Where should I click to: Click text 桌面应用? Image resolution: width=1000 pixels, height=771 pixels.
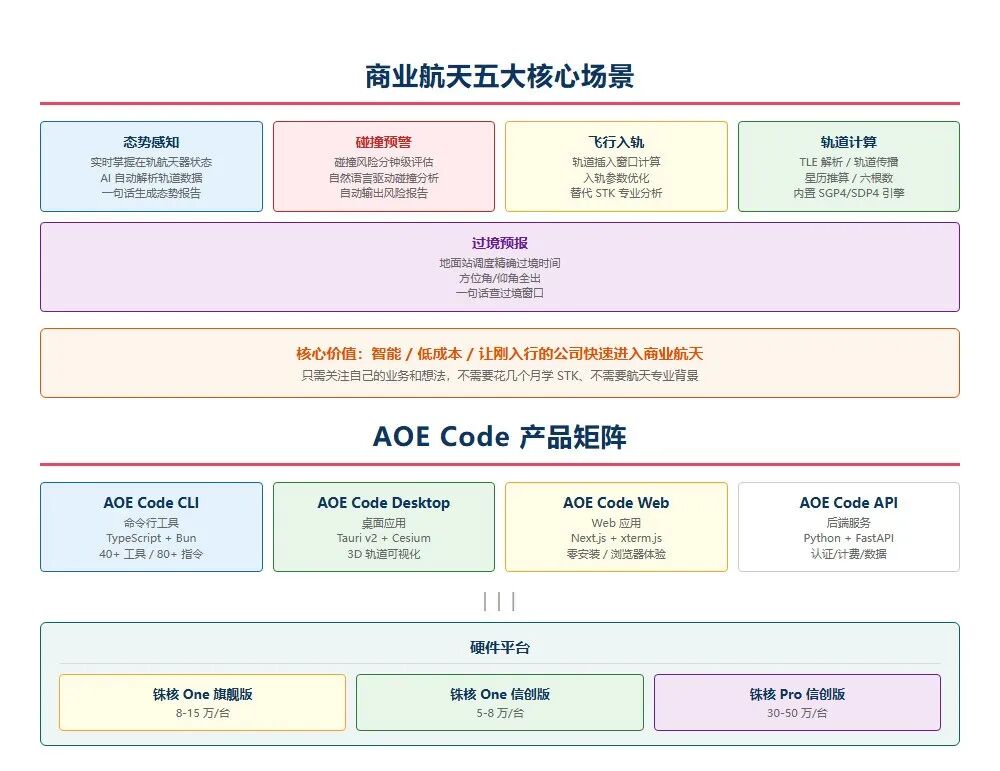[383, 523]
